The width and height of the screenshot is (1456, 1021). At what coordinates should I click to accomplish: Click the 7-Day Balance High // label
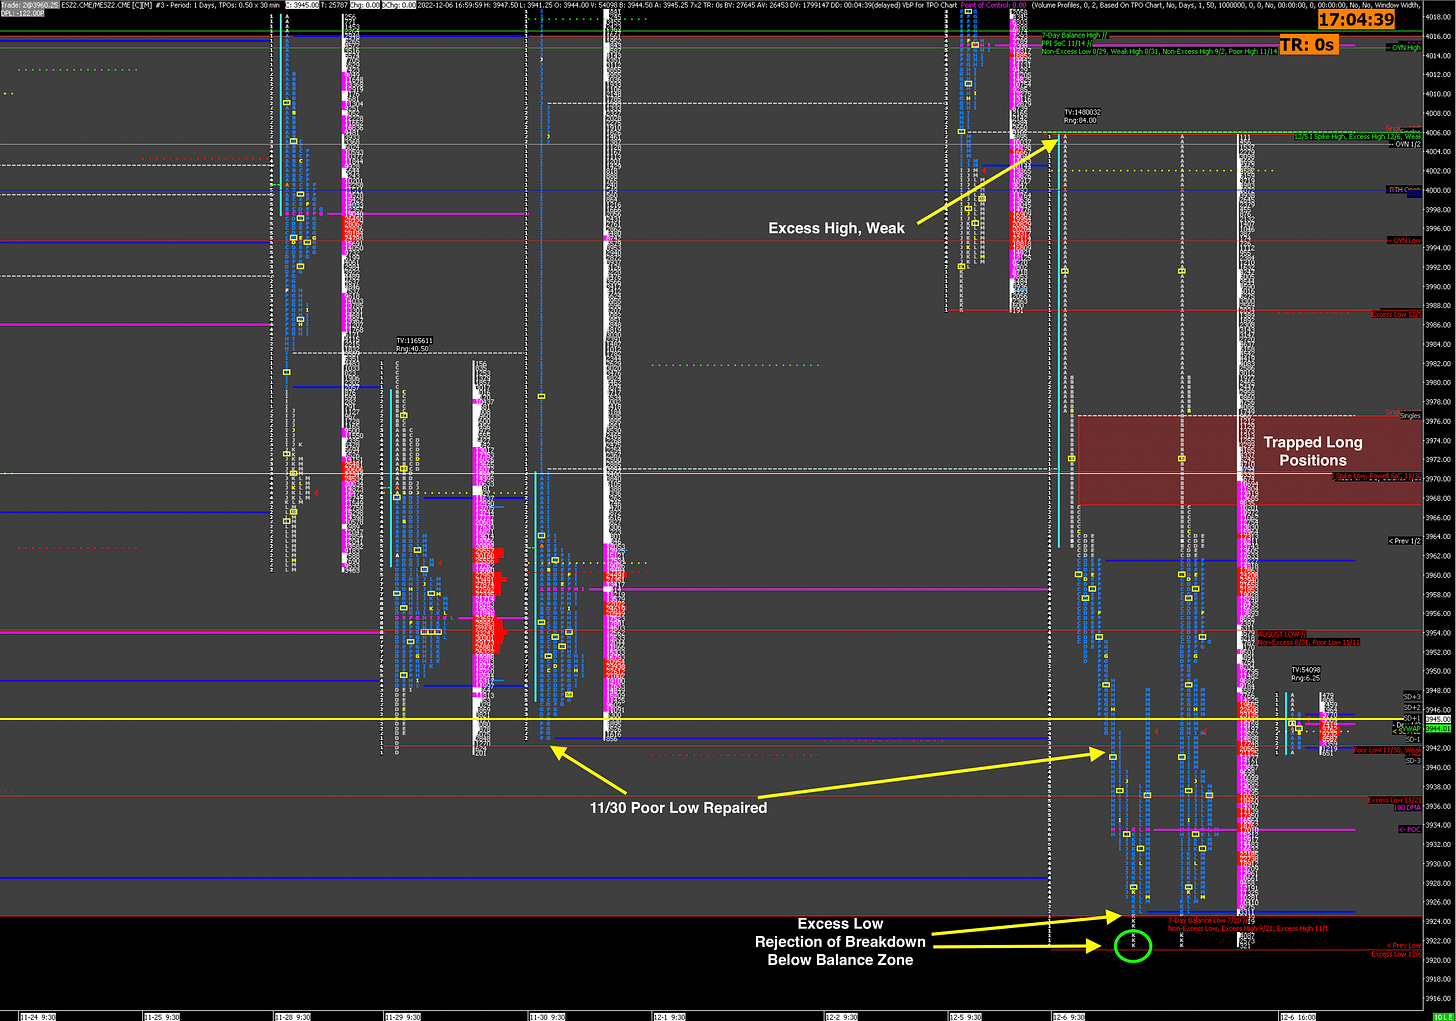tap(1075, 36)
